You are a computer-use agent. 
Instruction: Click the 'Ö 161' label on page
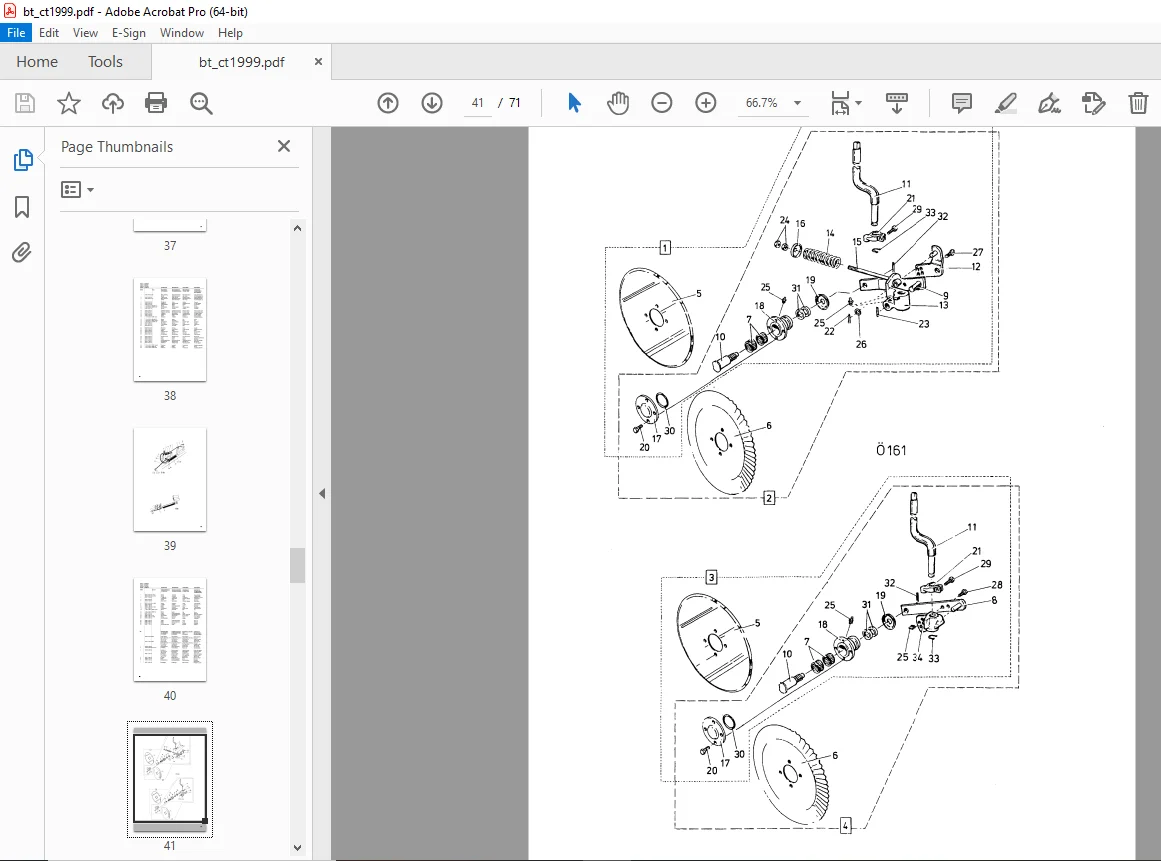coord(891,450)
